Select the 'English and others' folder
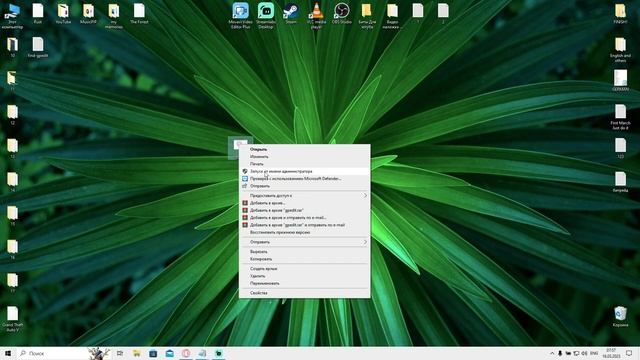Viewport: 640px width, 360px height. click(x=620, y=49)
